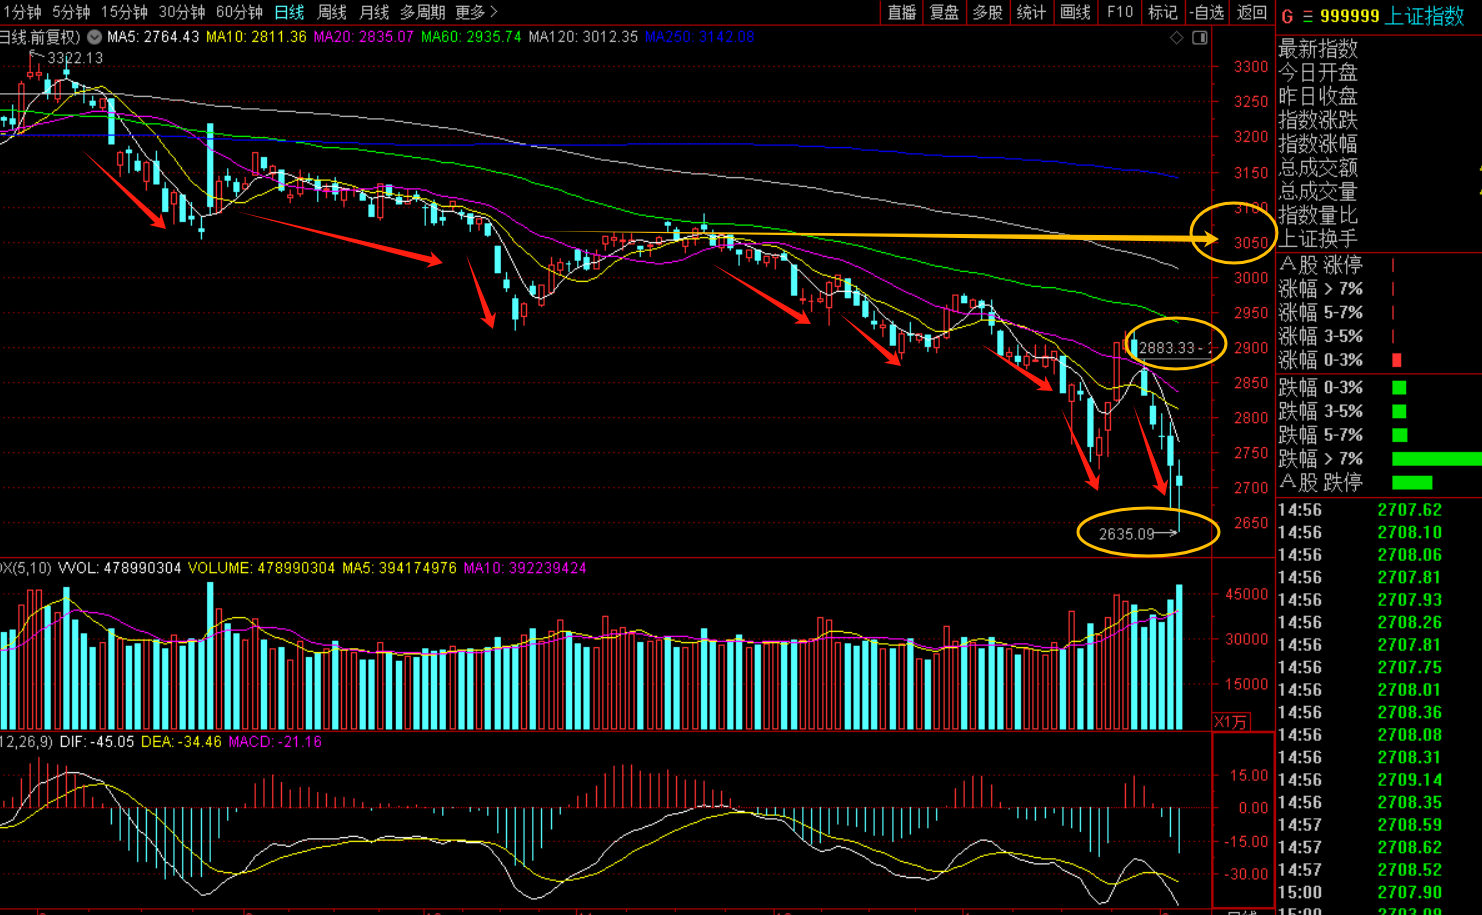The height and width of the screenshot is (915, 1482).
Task: Select the 日线 daily period tab
Action: tap(289, 12)
